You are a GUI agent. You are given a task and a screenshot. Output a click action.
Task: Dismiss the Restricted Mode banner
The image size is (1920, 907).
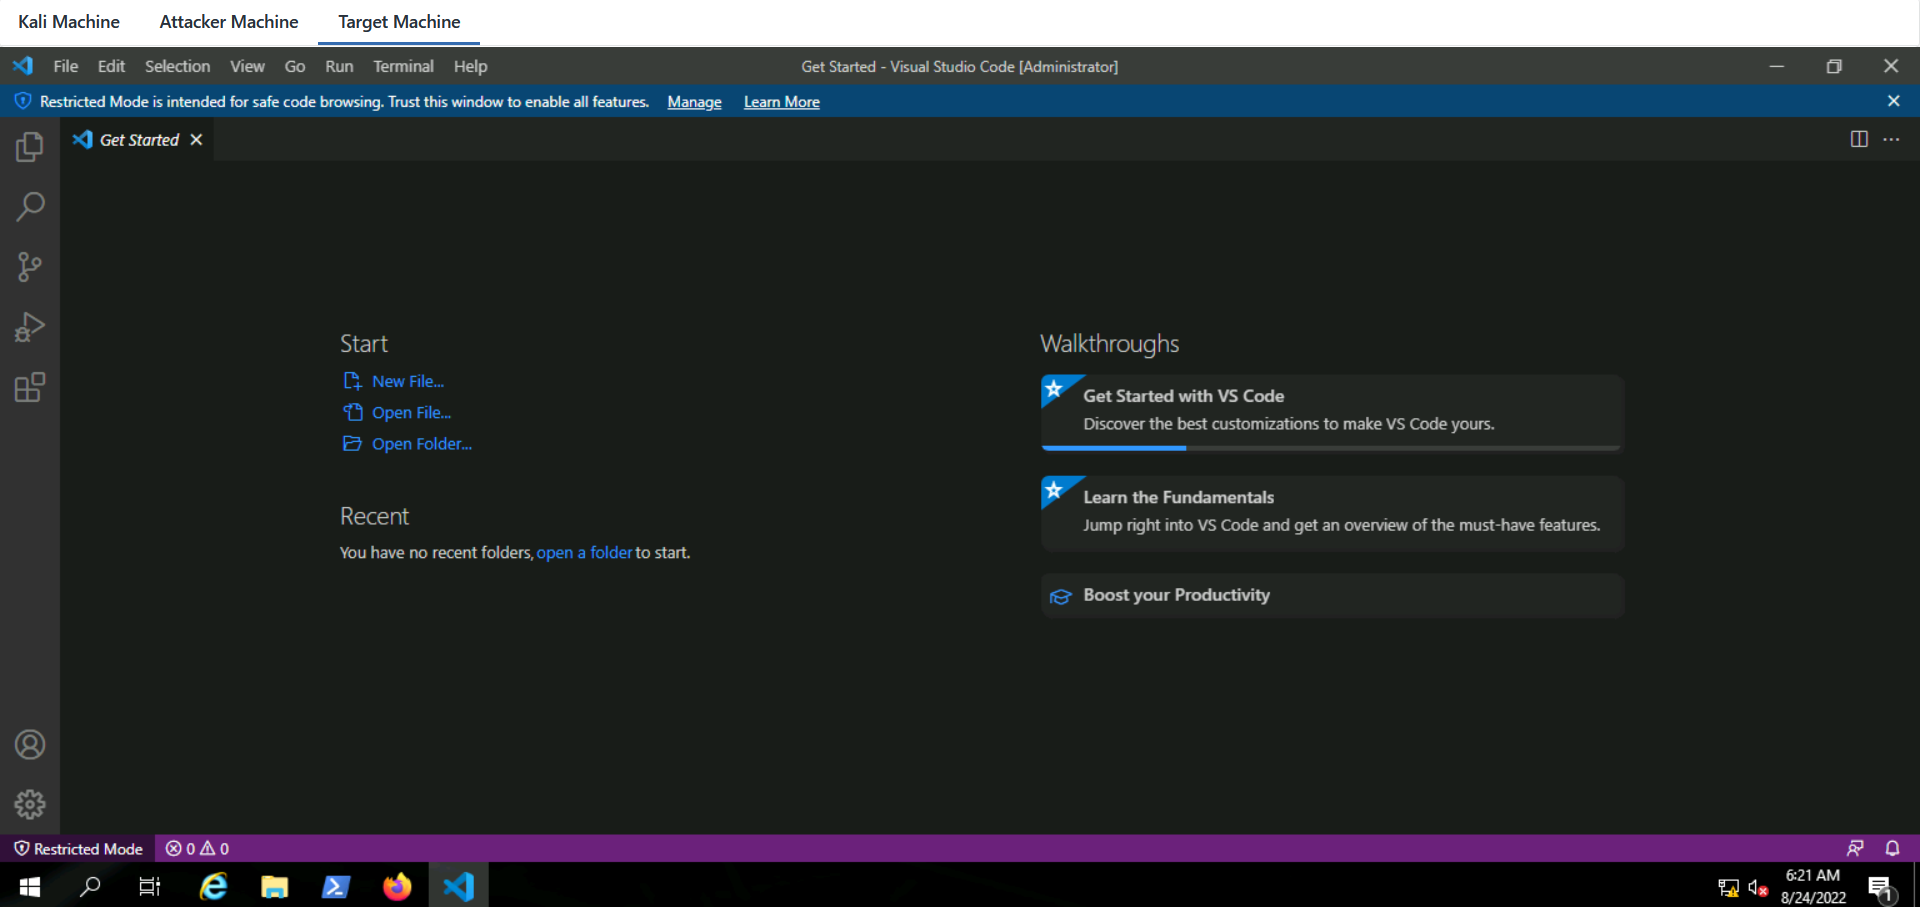(x=1893, y=101)
